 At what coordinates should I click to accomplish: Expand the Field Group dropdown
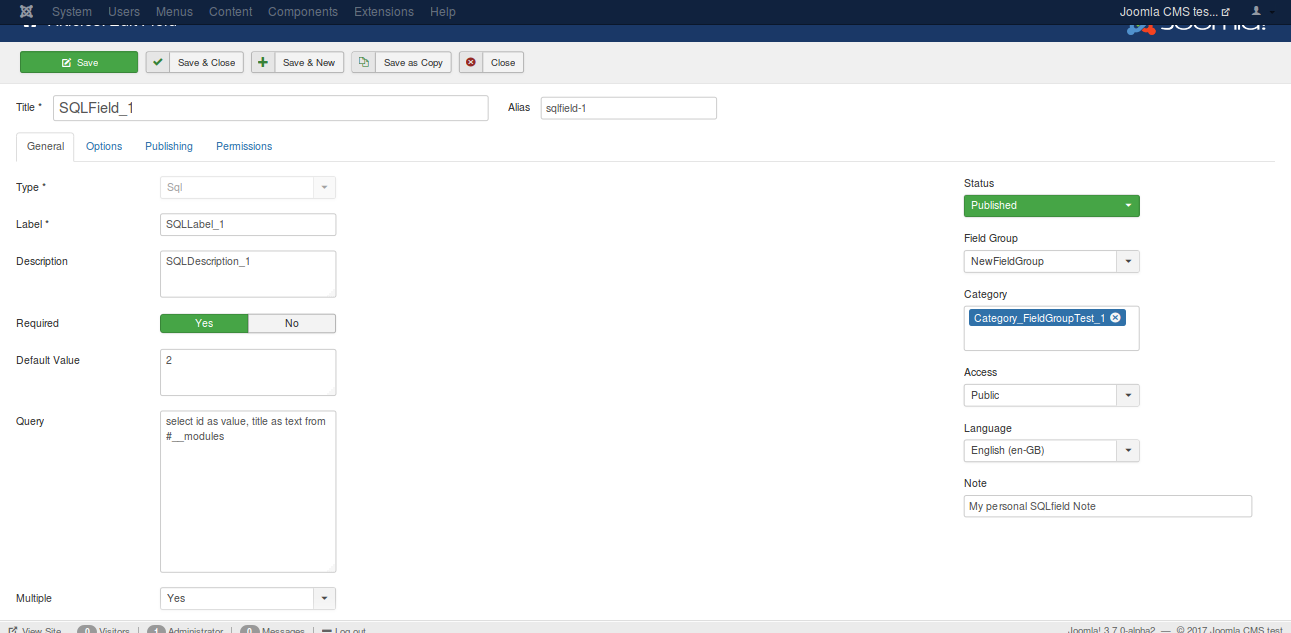click(1051, 261)
